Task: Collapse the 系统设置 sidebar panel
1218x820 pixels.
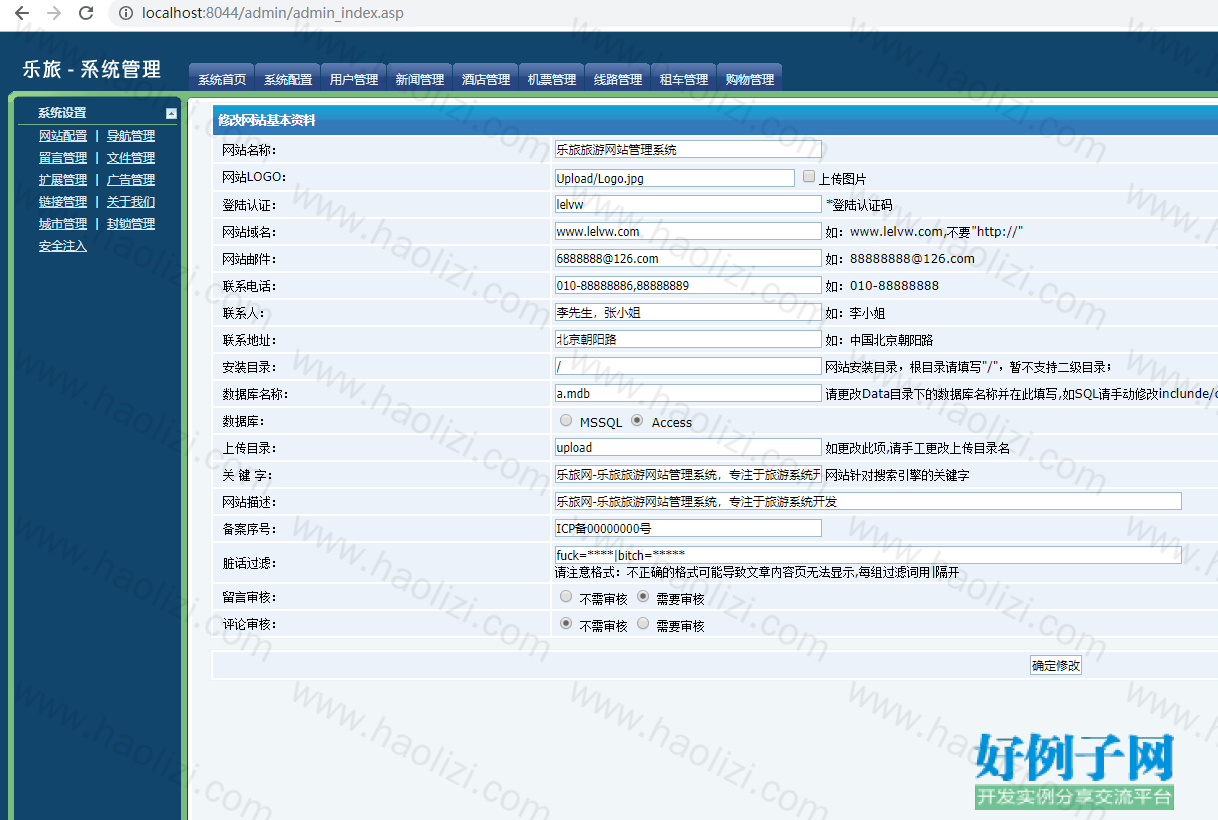Action: point(171,114)
